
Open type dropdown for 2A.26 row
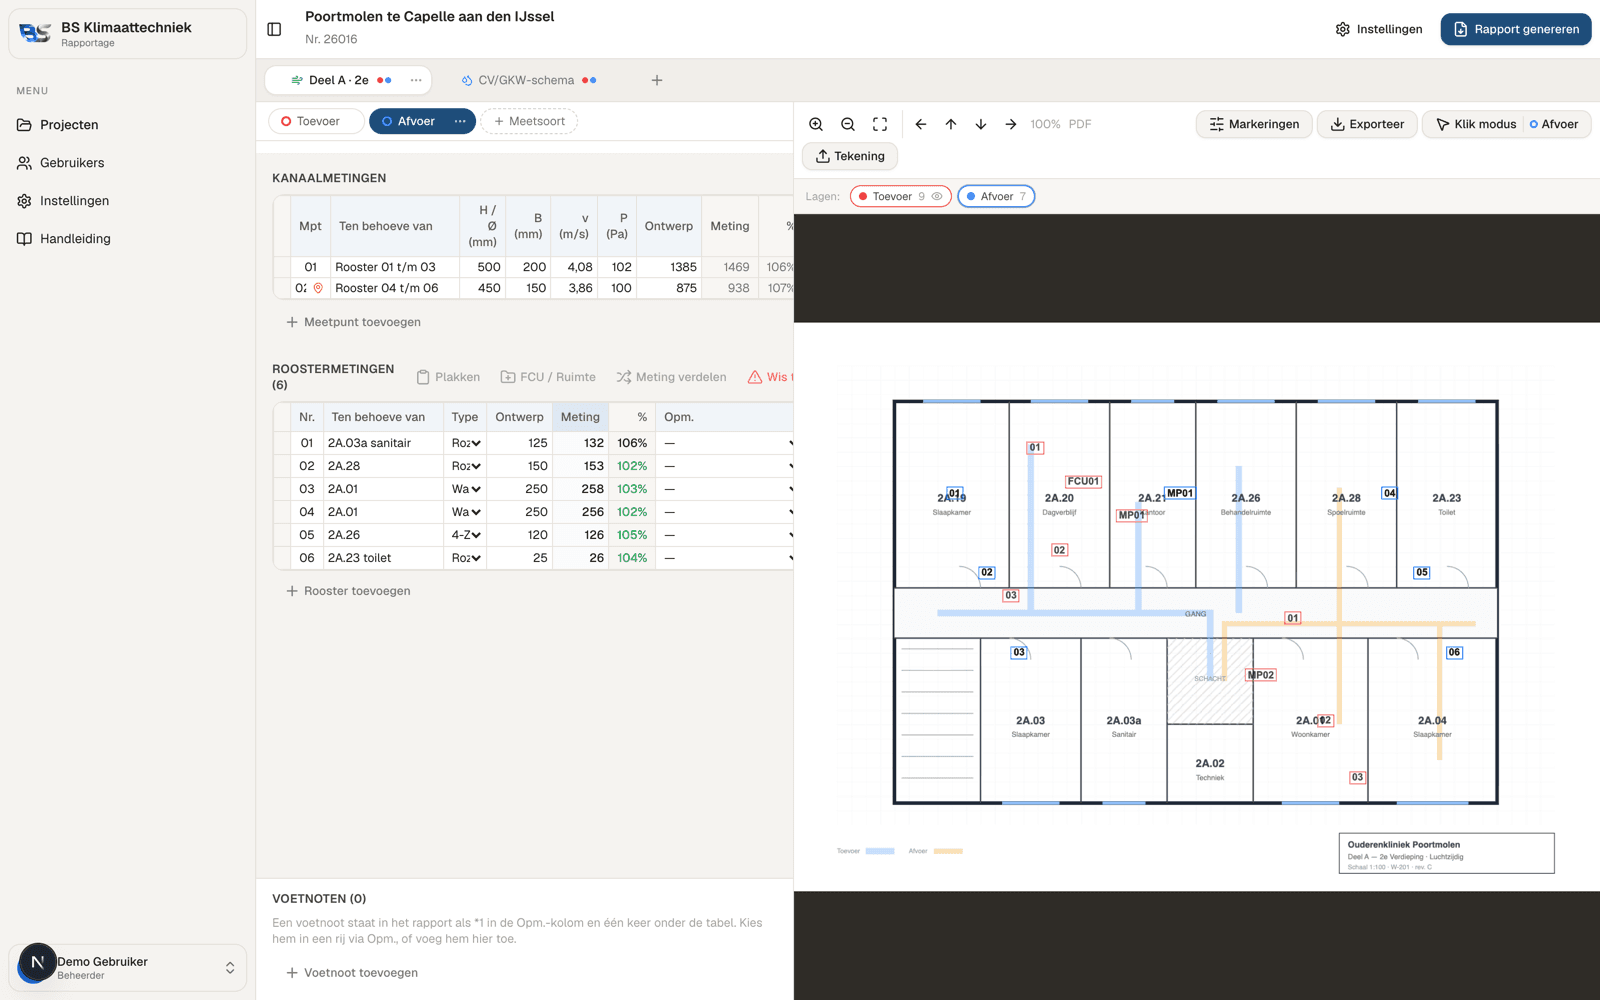(465, 535)
